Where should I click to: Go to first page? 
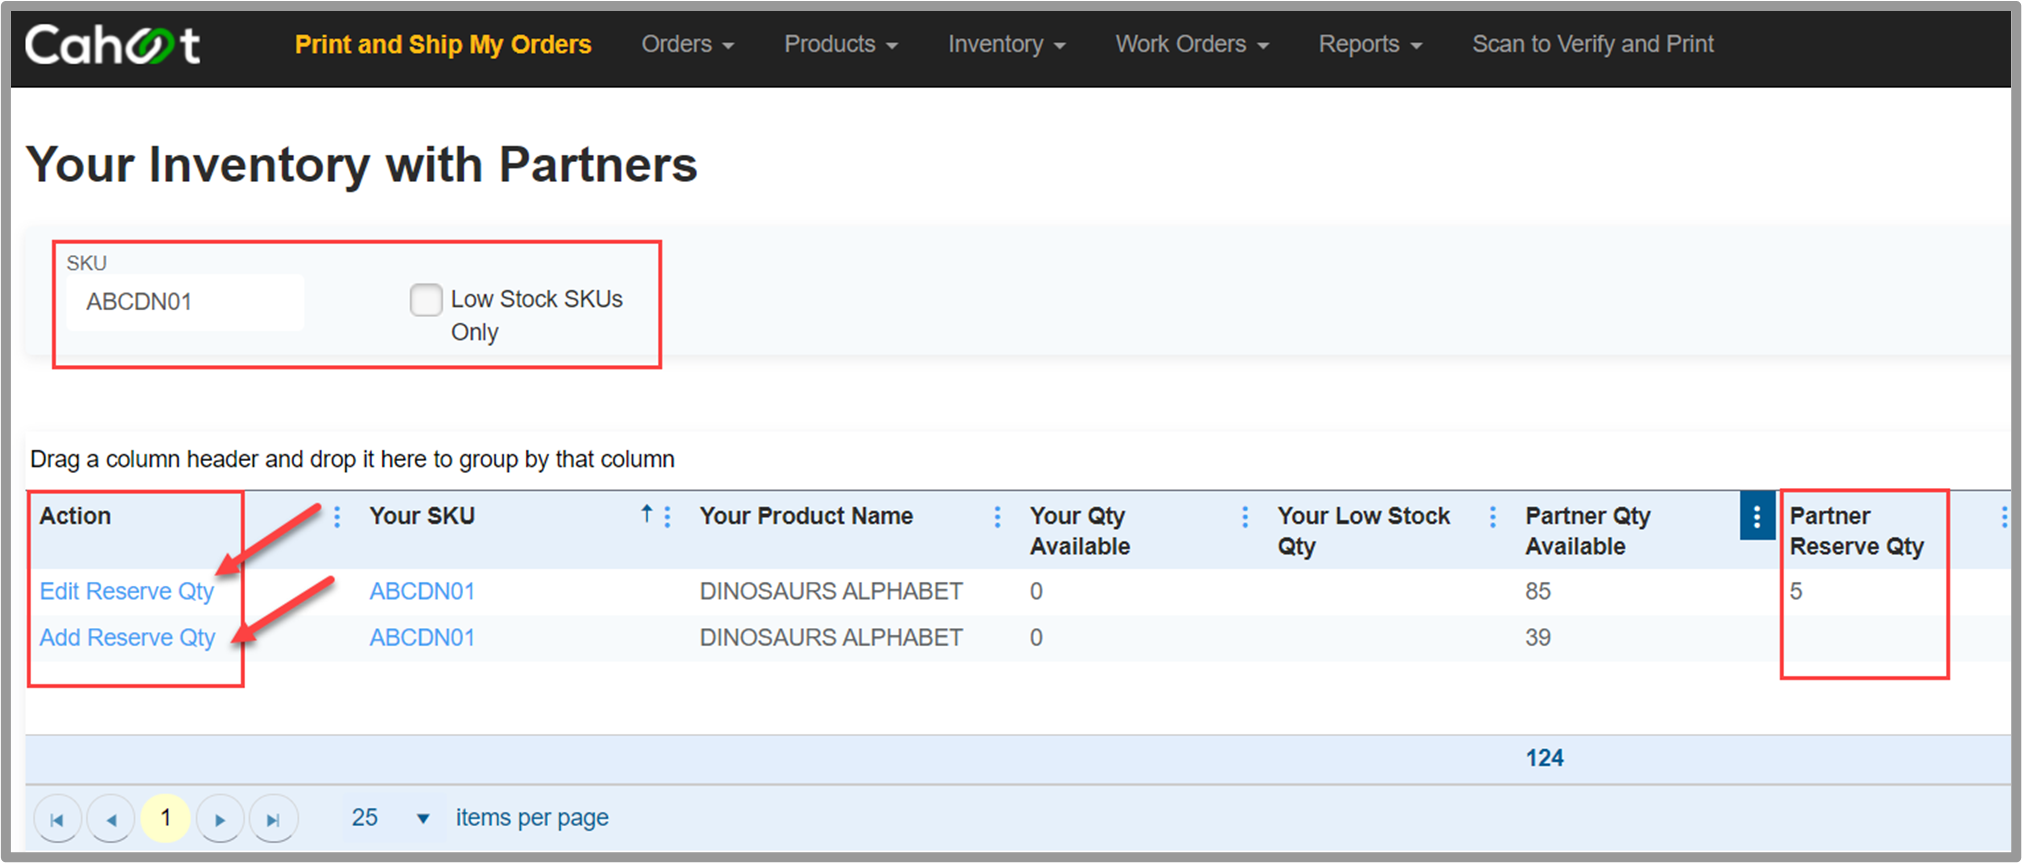tap(57, 820)
